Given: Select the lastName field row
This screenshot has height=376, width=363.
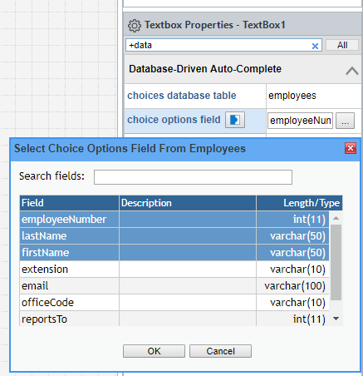Looking at the screenshot, I should click(x=174, y=236).
